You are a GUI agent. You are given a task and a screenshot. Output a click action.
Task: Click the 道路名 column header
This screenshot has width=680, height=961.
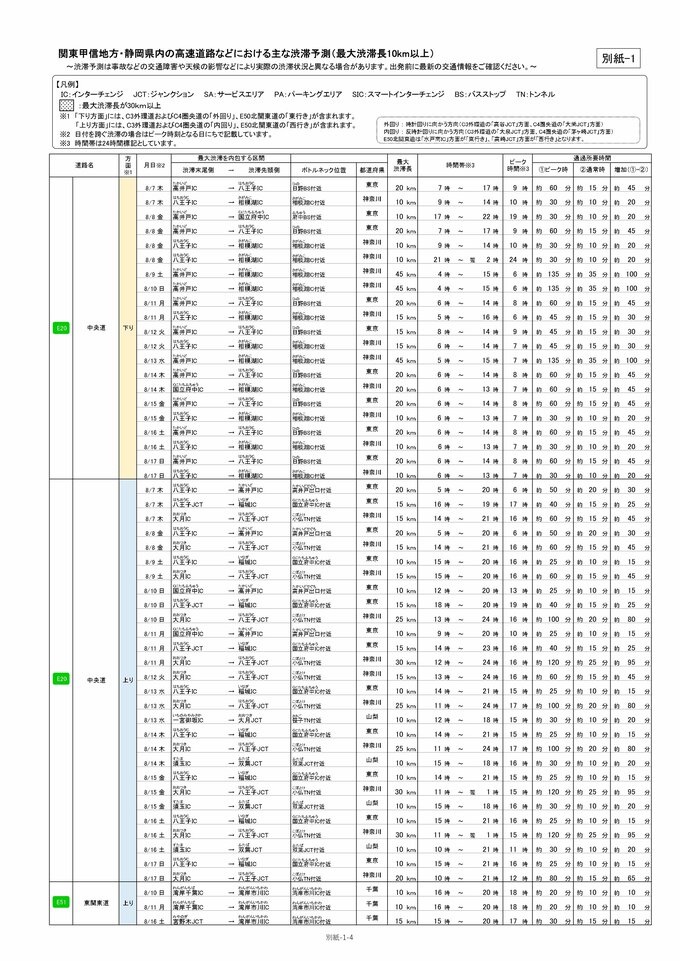tap(85, 165)
